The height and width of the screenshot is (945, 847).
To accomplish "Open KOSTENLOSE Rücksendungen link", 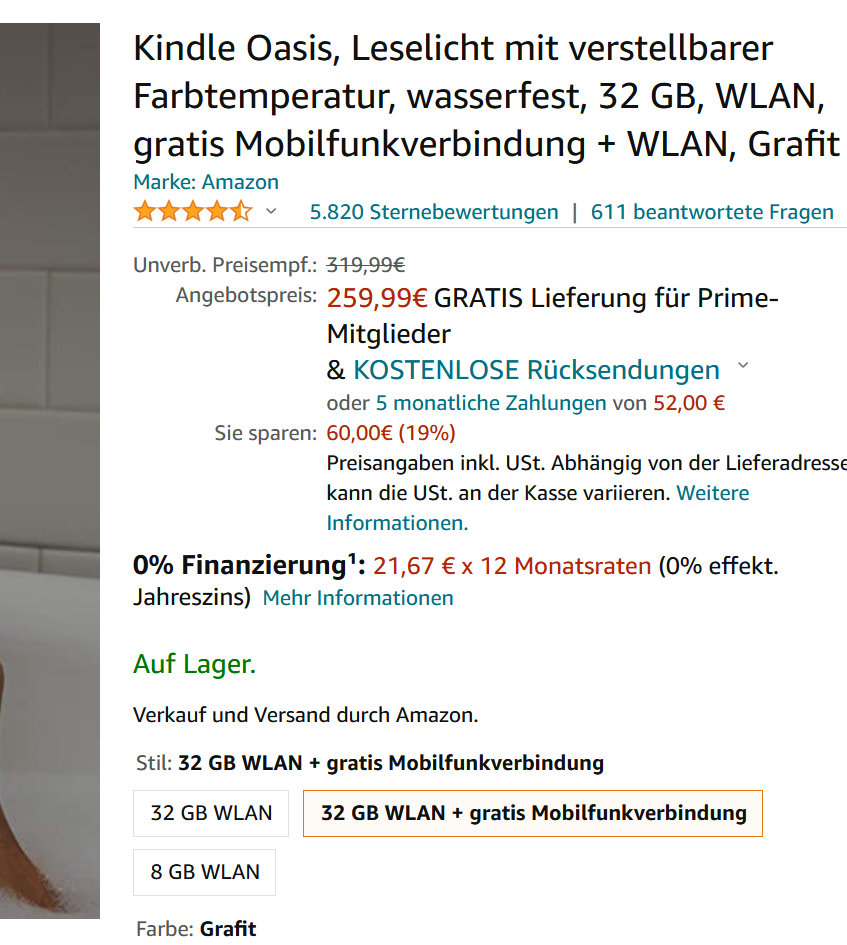I will [x=537, y=370].
